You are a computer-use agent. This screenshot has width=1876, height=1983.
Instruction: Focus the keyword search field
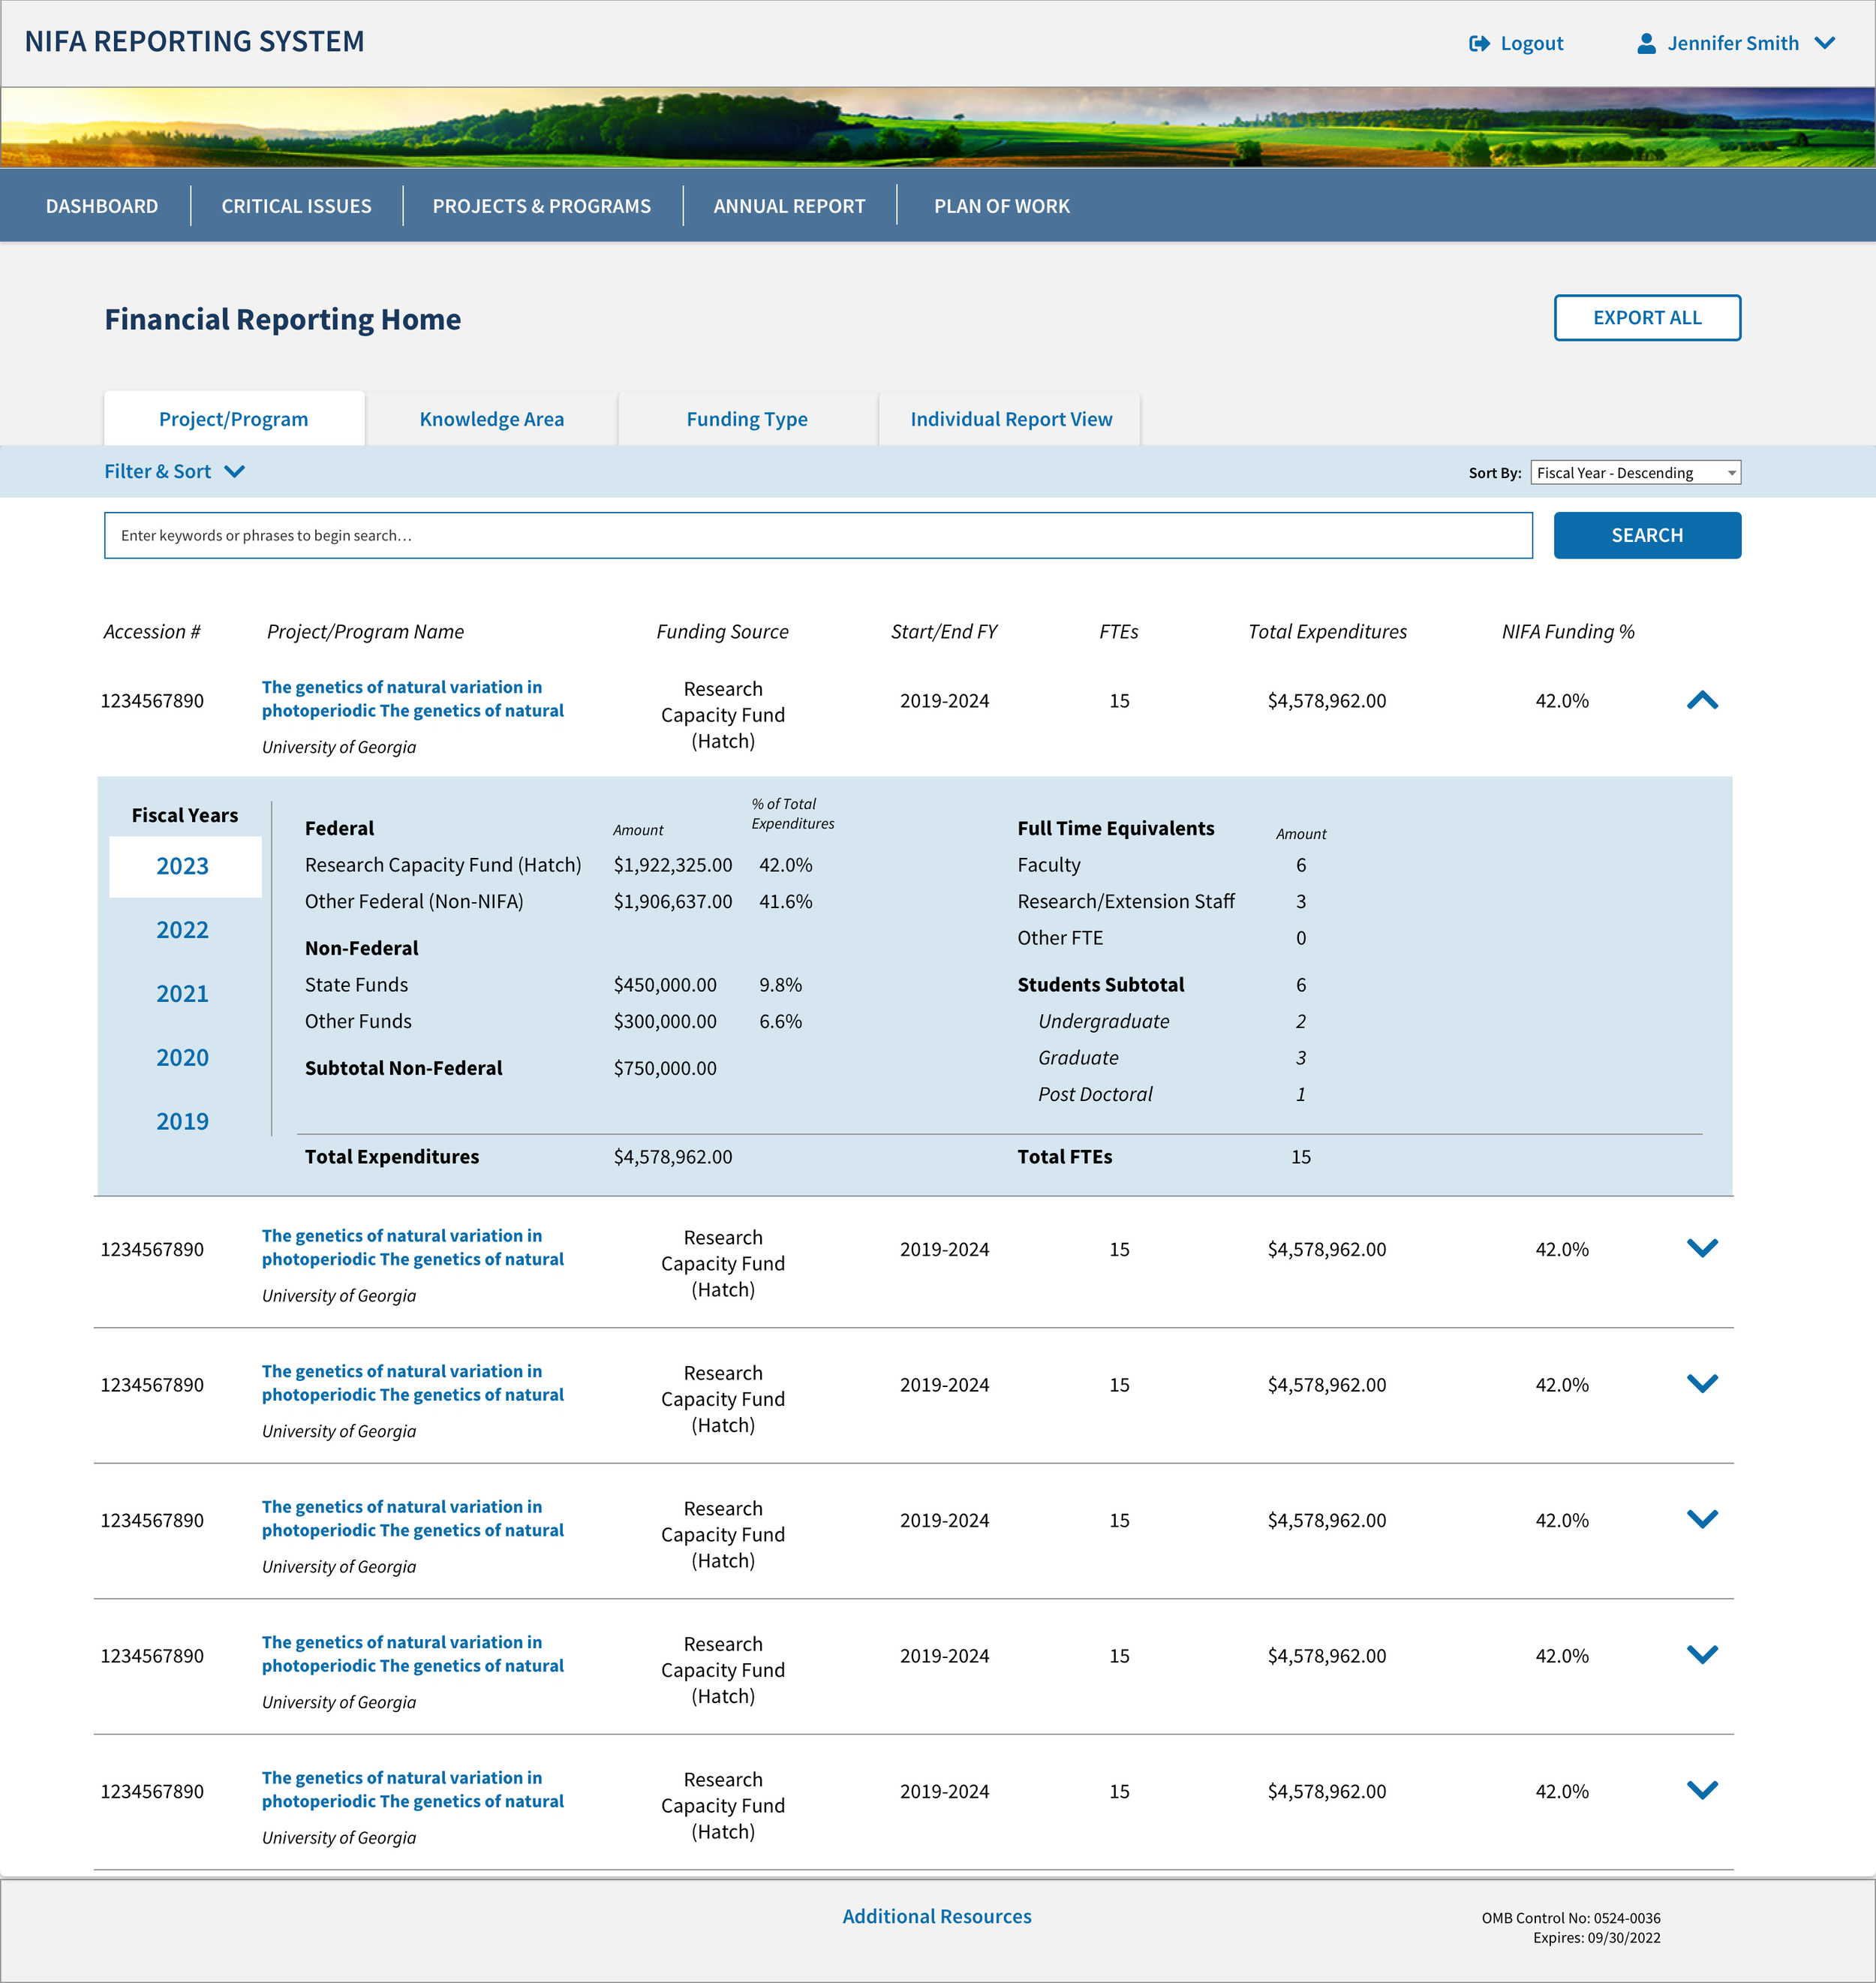tap(817, 535)
